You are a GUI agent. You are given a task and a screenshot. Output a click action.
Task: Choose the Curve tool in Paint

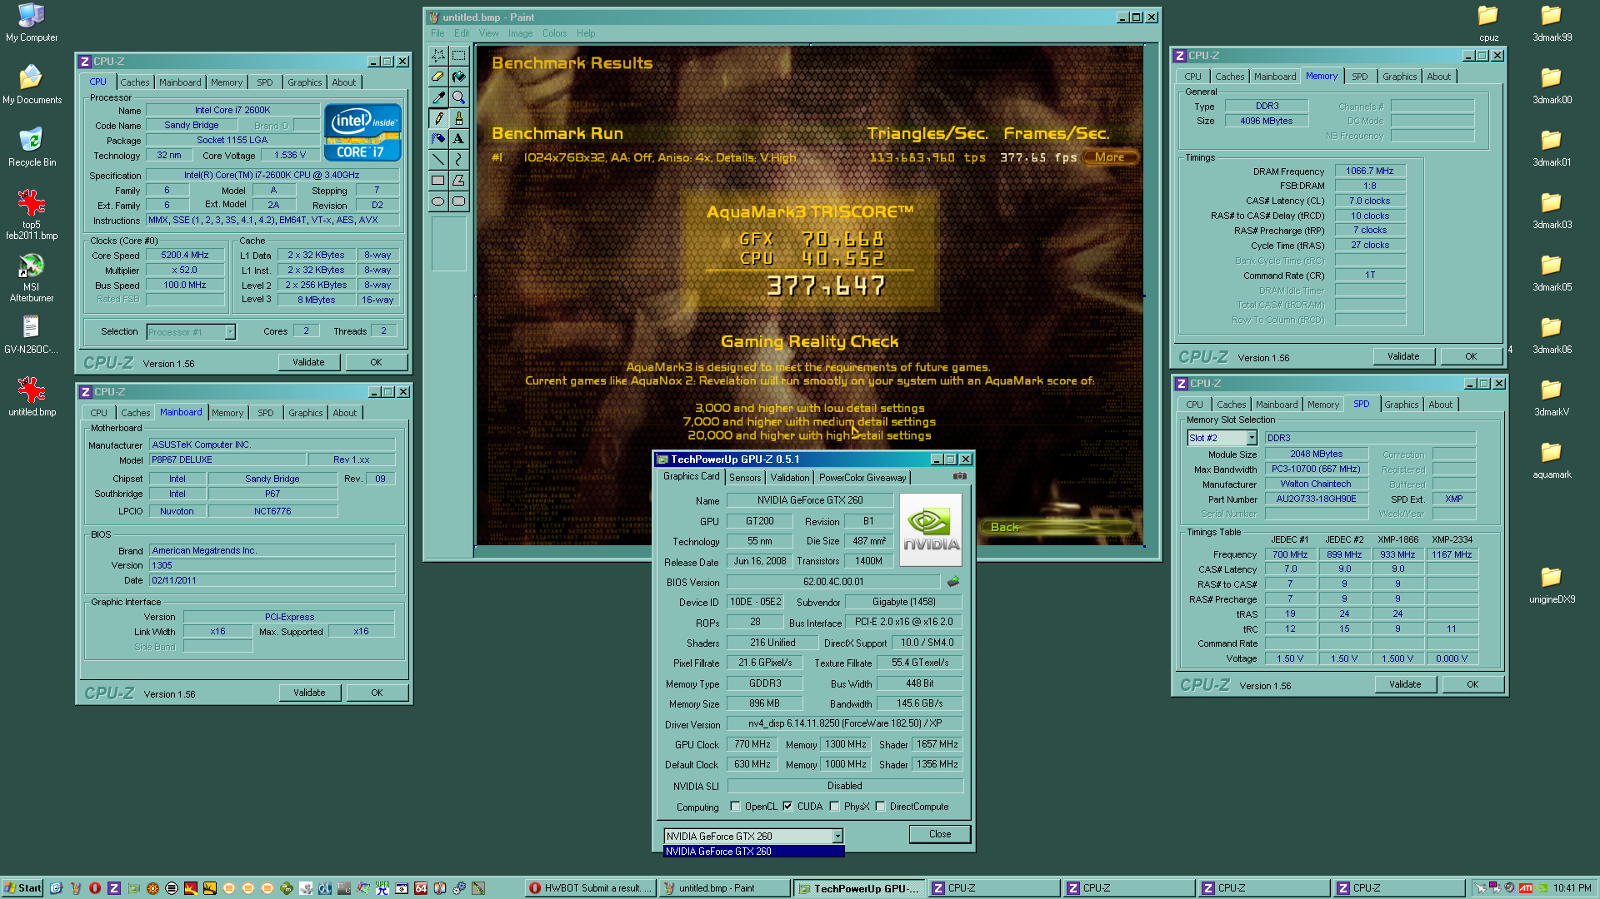458,160
